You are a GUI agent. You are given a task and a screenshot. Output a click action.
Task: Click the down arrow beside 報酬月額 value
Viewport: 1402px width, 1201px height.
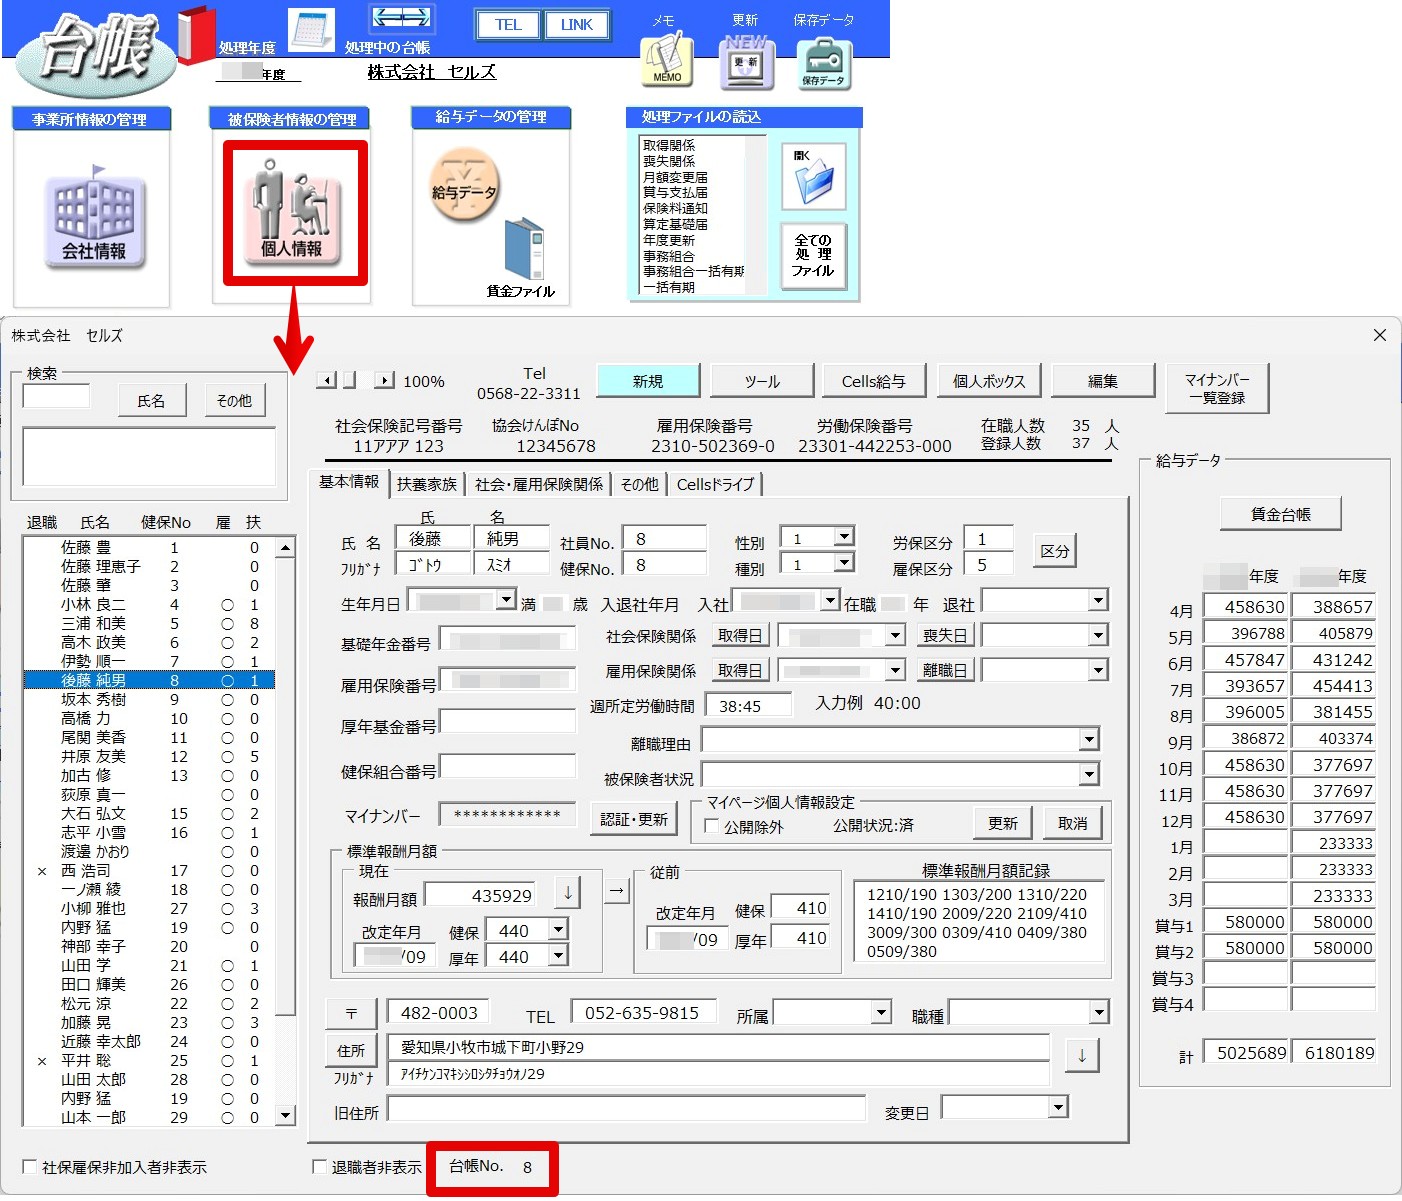(568, 893)
